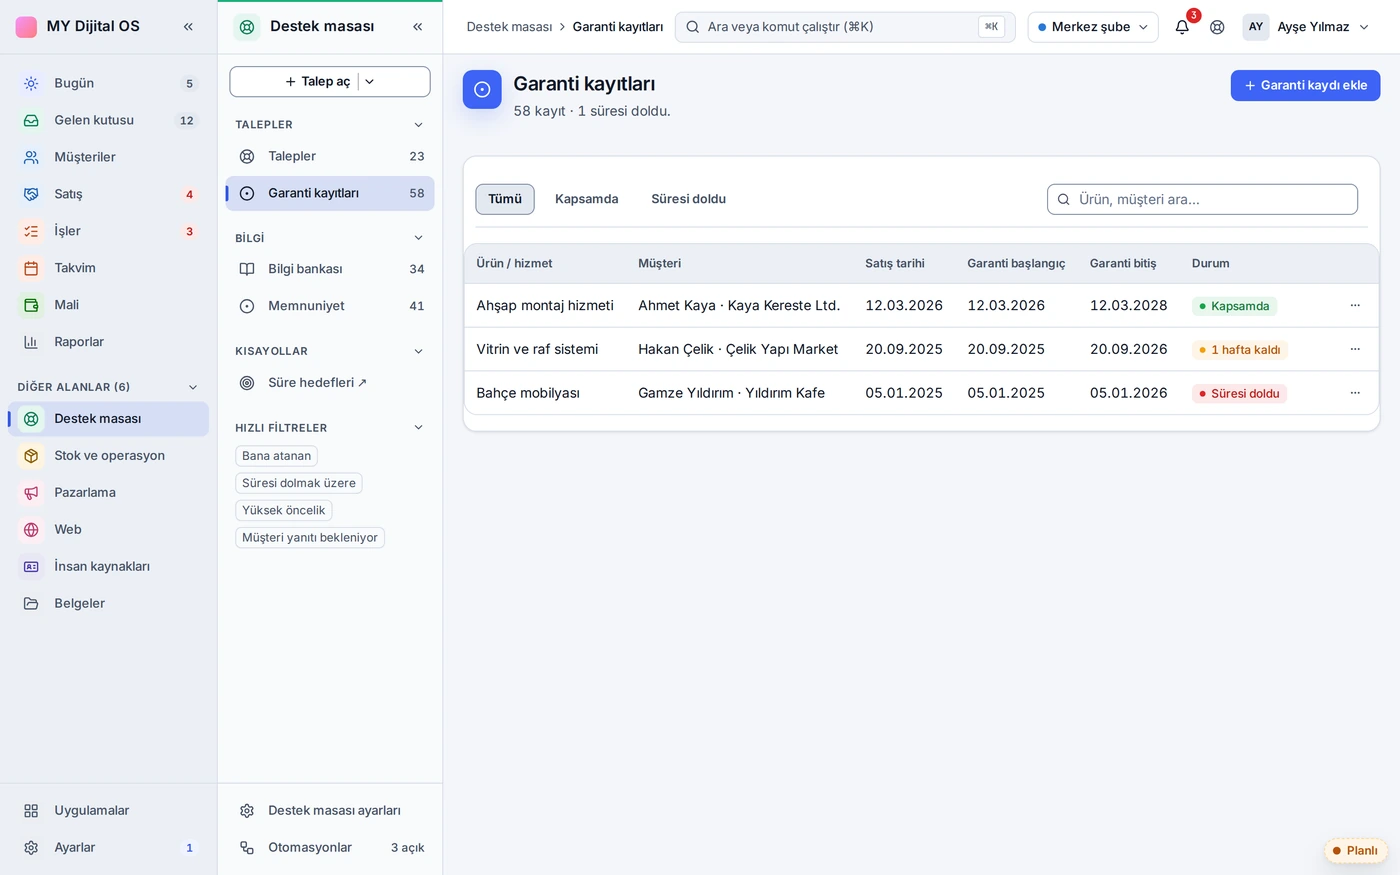Click Talep aç button
The image size is (1400, 875).
tap(316, 82)
